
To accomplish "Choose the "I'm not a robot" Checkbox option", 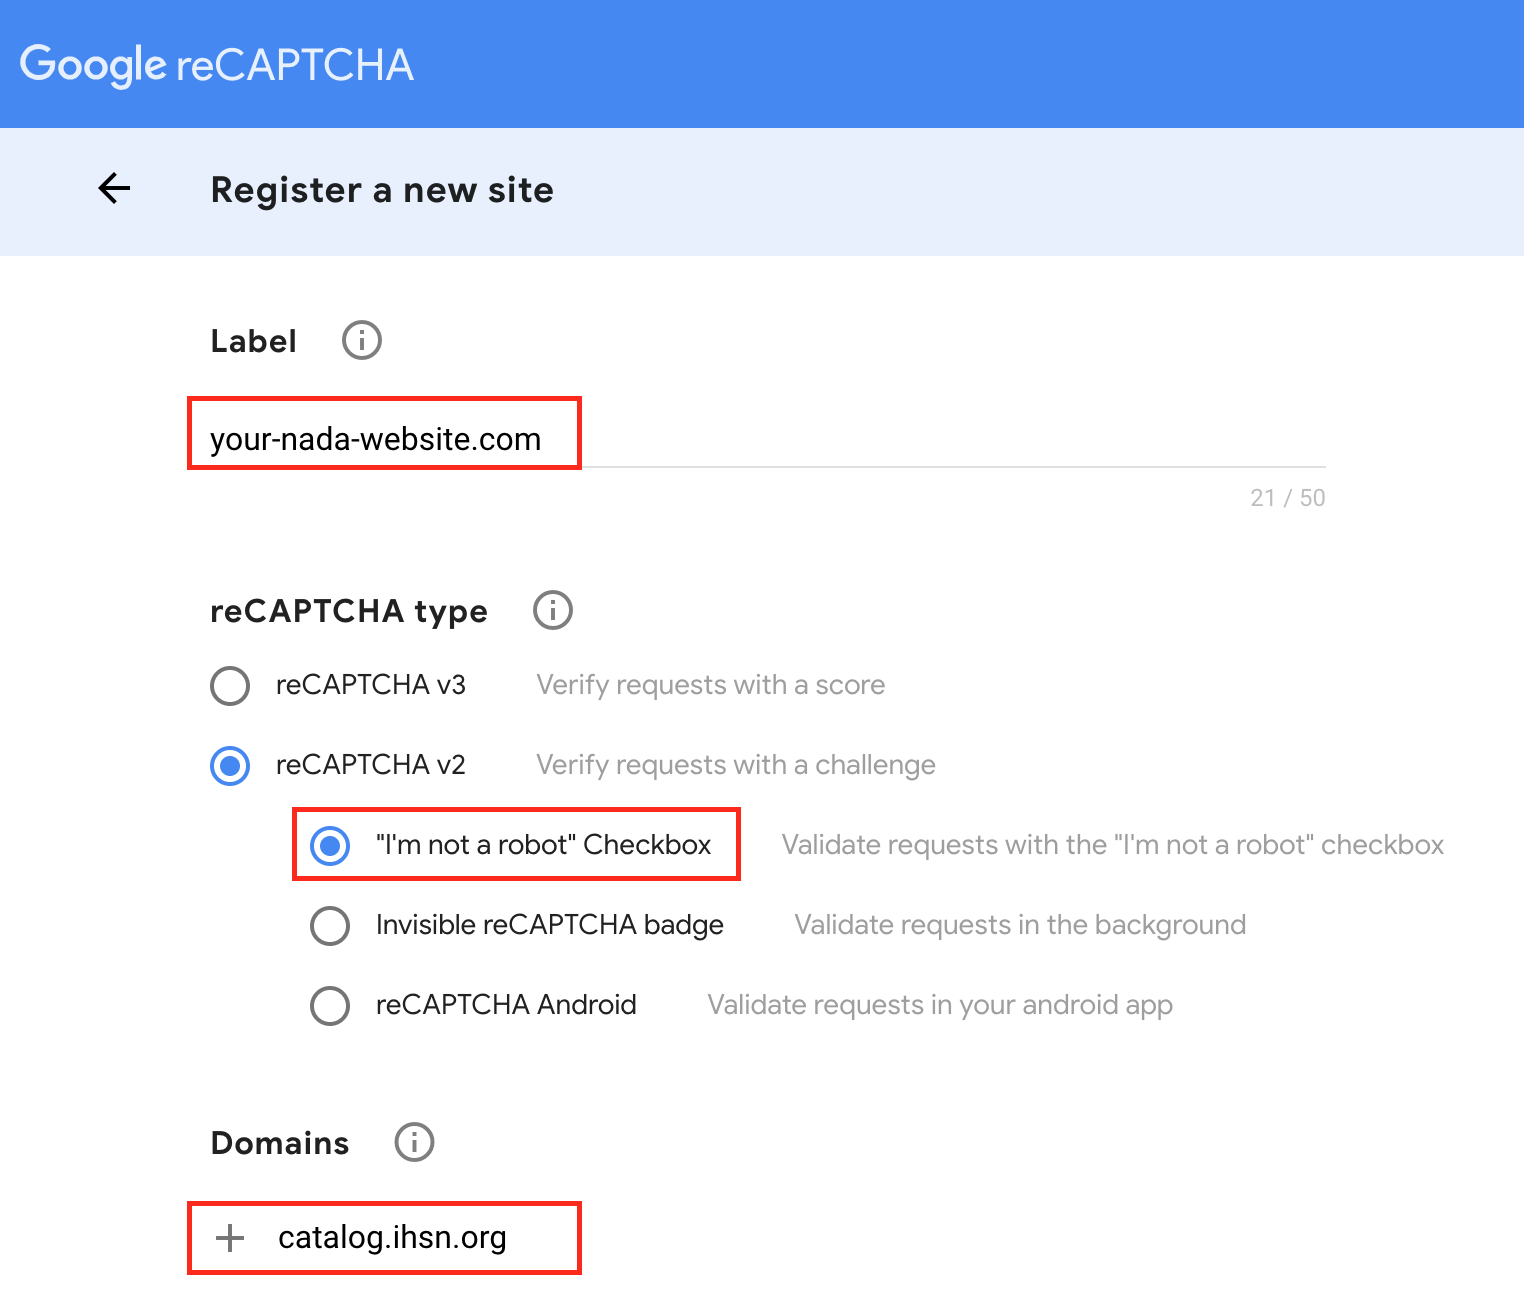I will coord(330,846).
